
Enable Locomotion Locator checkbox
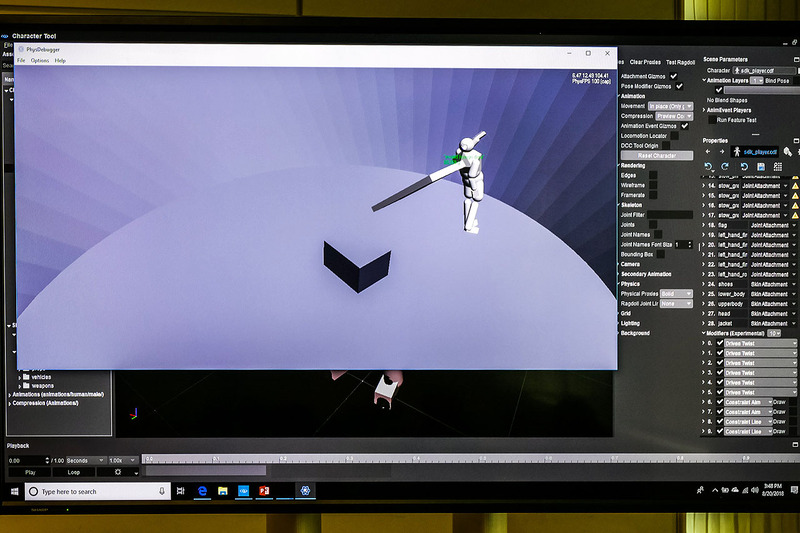[674, 136]
